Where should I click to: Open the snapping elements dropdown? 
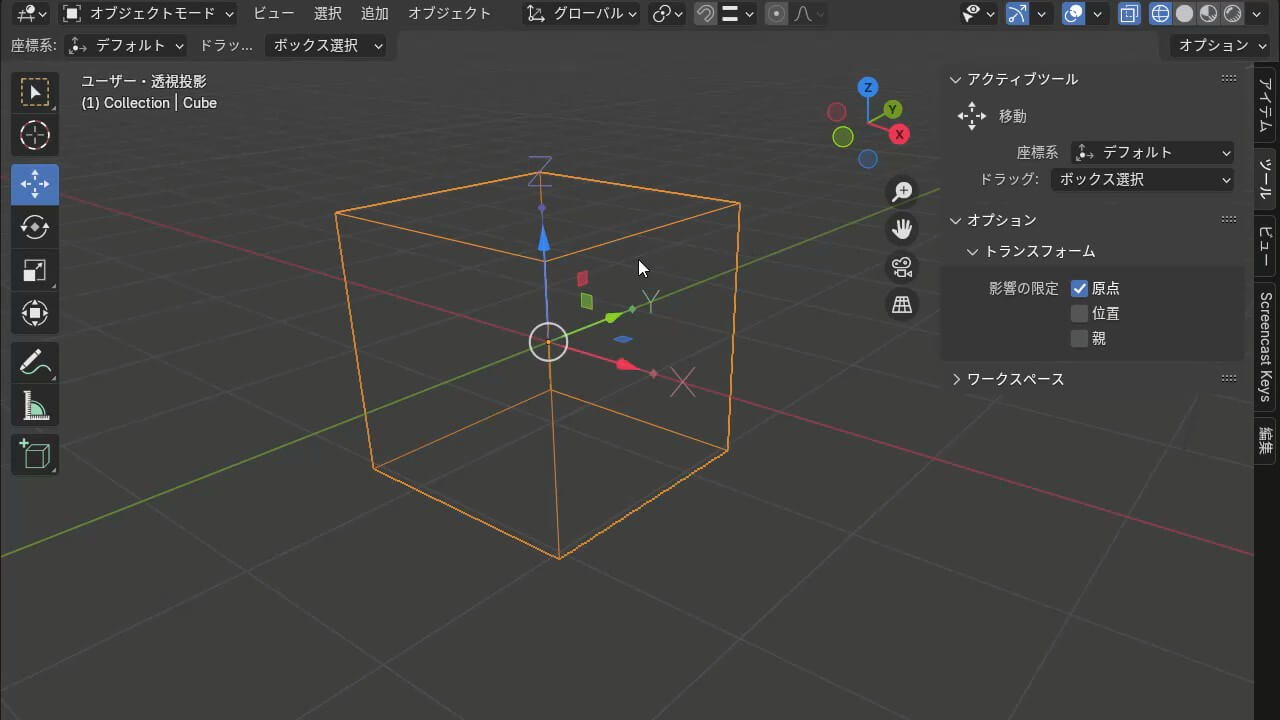pyautogui.click(x=738, y=14)
